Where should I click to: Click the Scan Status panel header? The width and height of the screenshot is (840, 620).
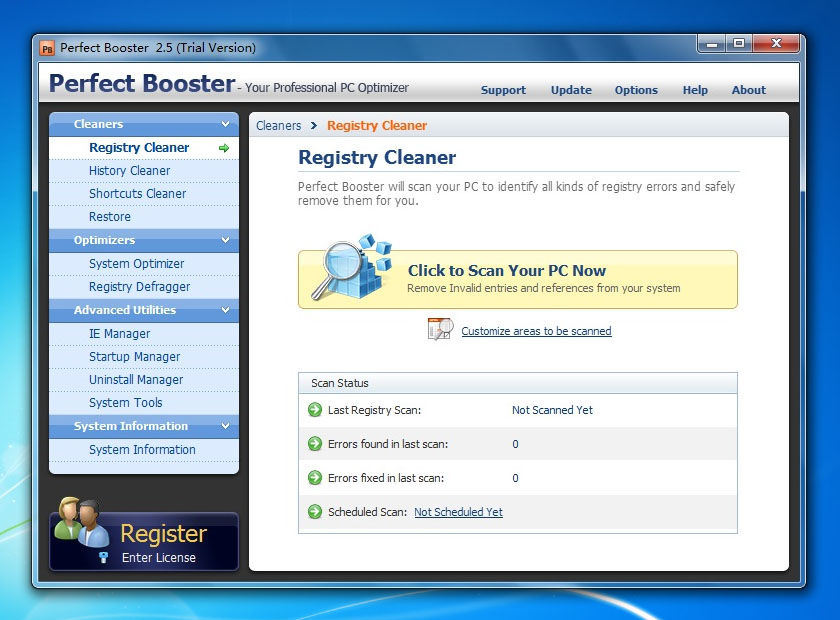pyautogui.click(x=518, y=383)
